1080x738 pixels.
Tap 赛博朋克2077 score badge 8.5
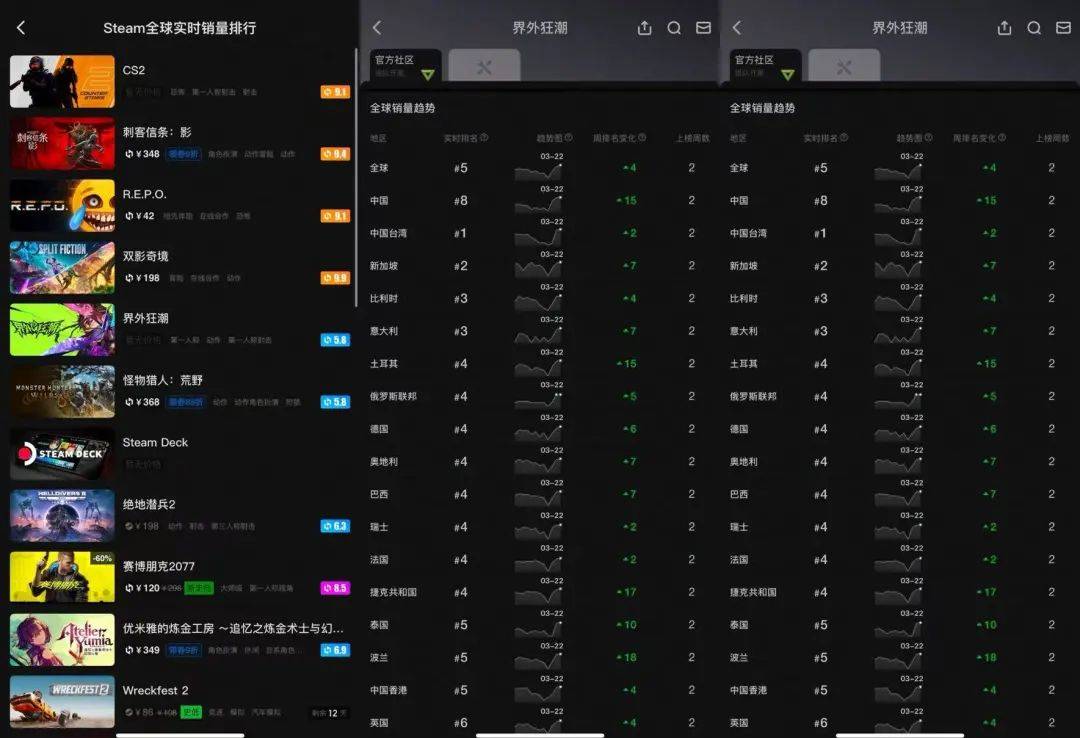335,588
